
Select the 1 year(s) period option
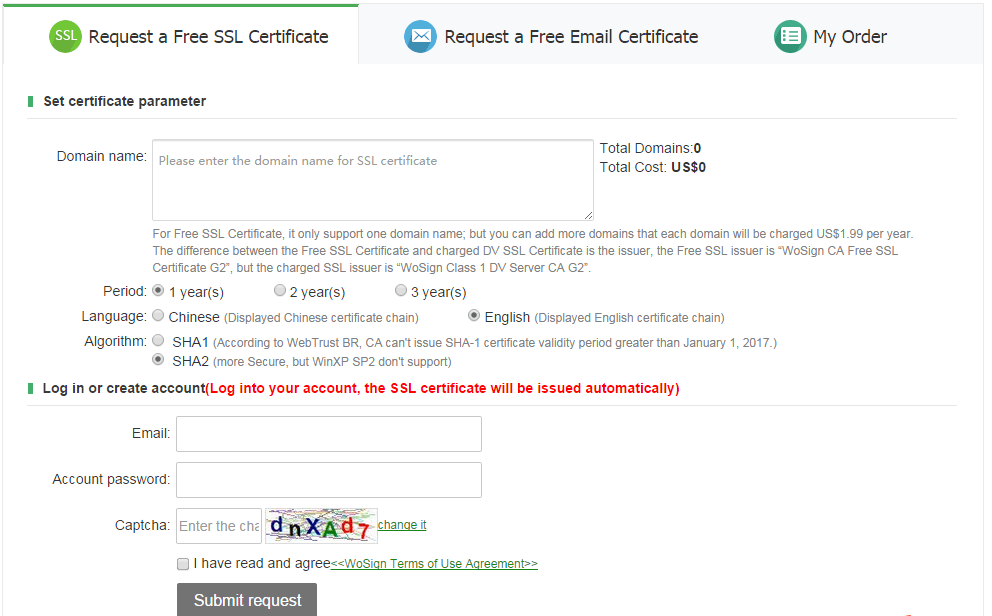[158, 291]
